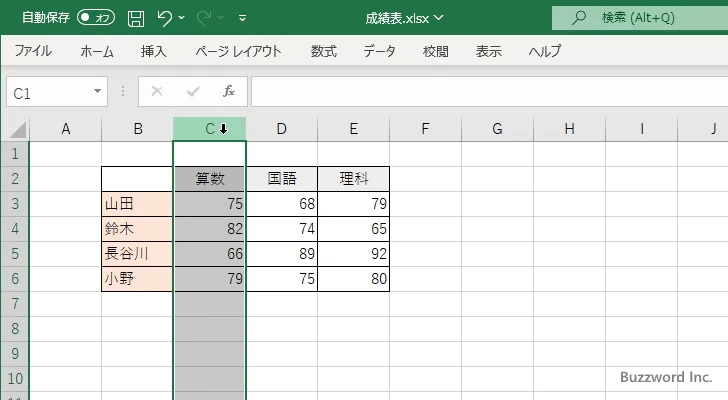
Task: Open the 表示 tab
Action: 488,51
